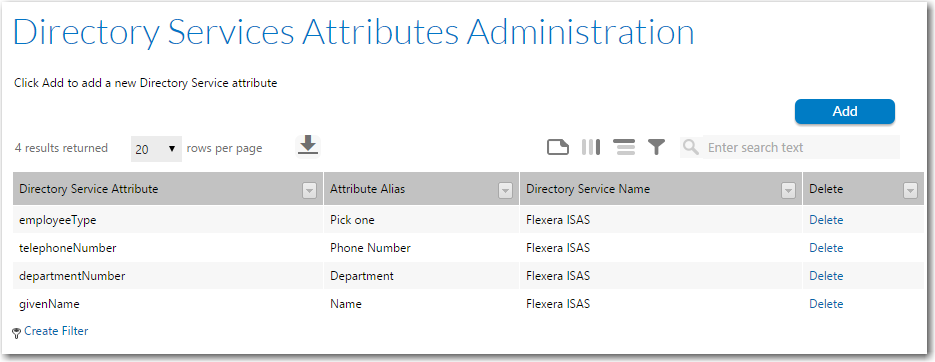Screen dimensions: 935x362
Task: Open the column chooser icon
Action: click(x=590, y=147)
